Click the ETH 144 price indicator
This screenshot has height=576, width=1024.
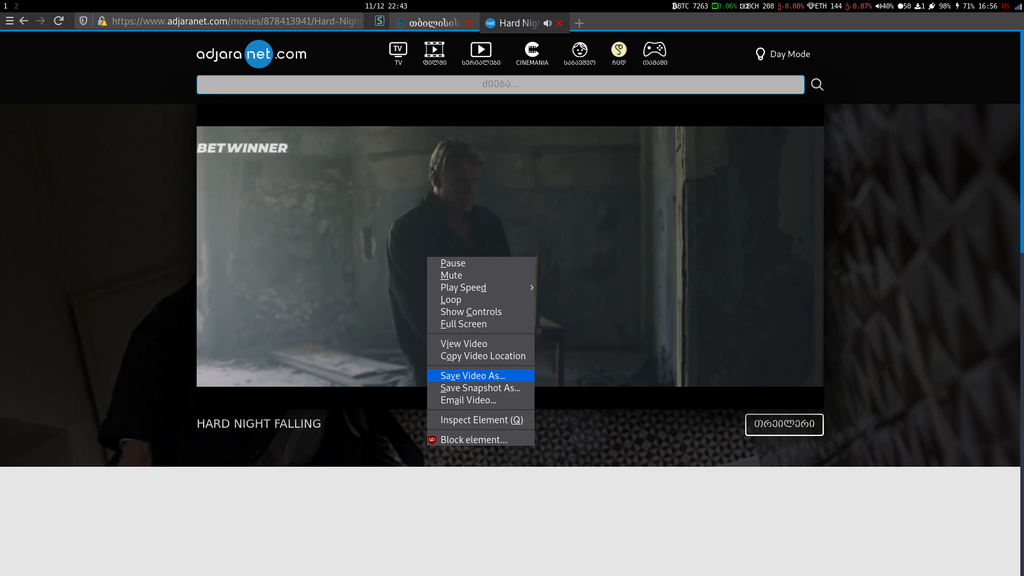click(825, 6)
